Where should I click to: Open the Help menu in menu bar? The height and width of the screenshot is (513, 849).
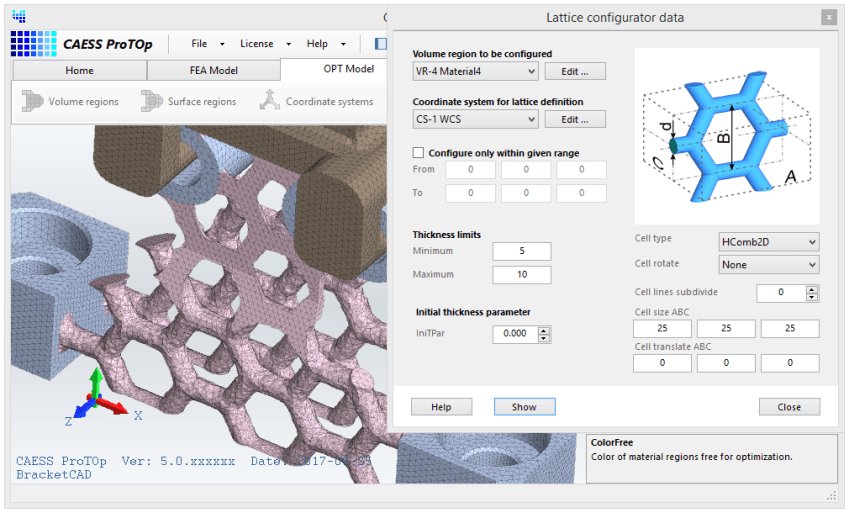[317, 44]
